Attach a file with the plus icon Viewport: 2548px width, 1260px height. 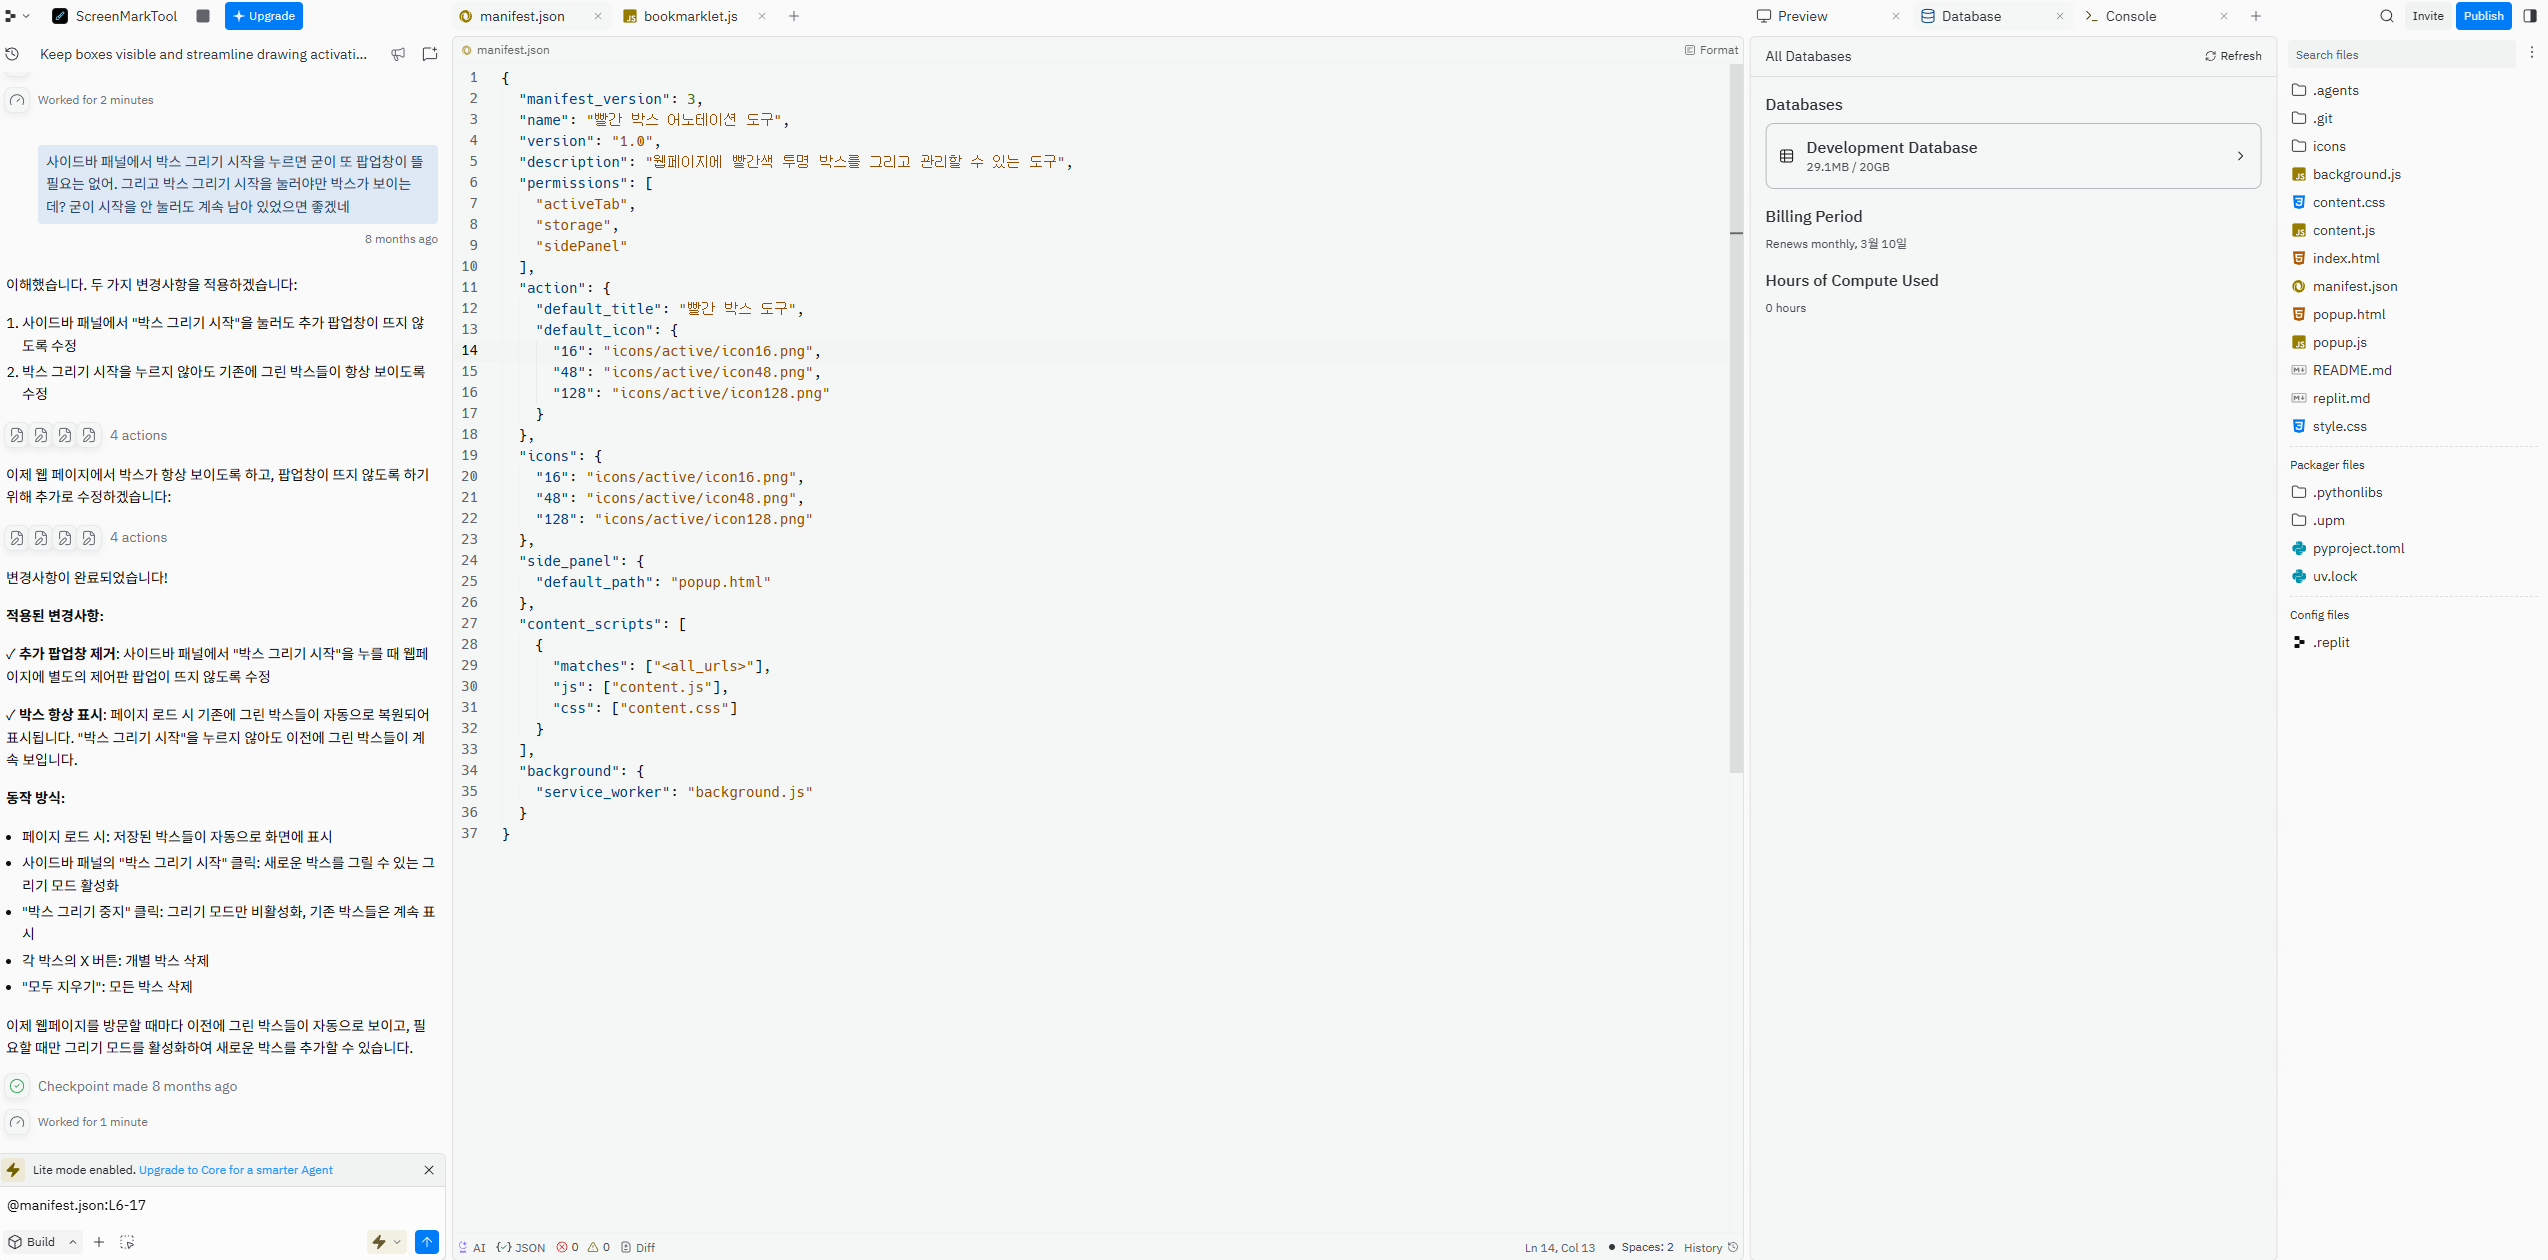pos(99,1242)
